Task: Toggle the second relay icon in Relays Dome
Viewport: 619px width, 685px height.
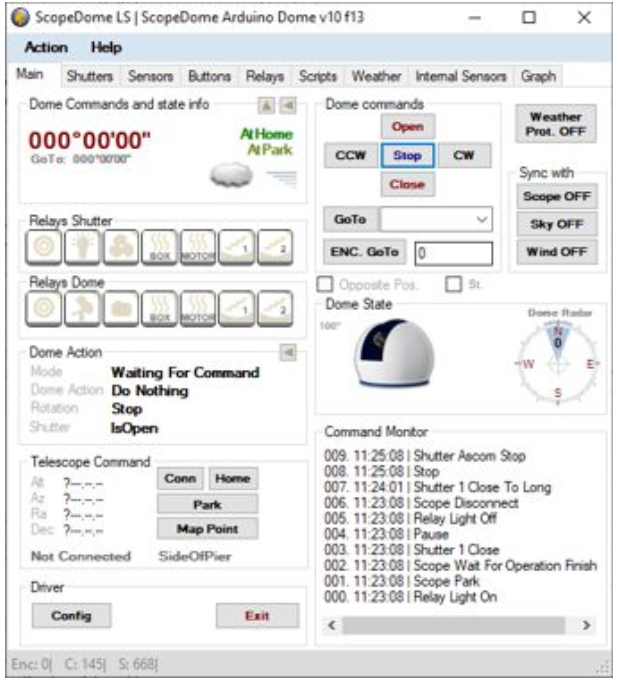Action: coord(82,308)
